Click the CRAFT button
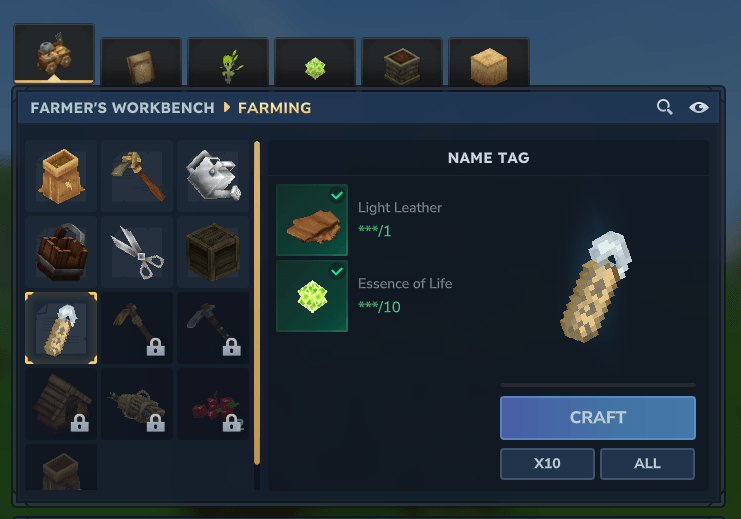 [x=598, y=418]
